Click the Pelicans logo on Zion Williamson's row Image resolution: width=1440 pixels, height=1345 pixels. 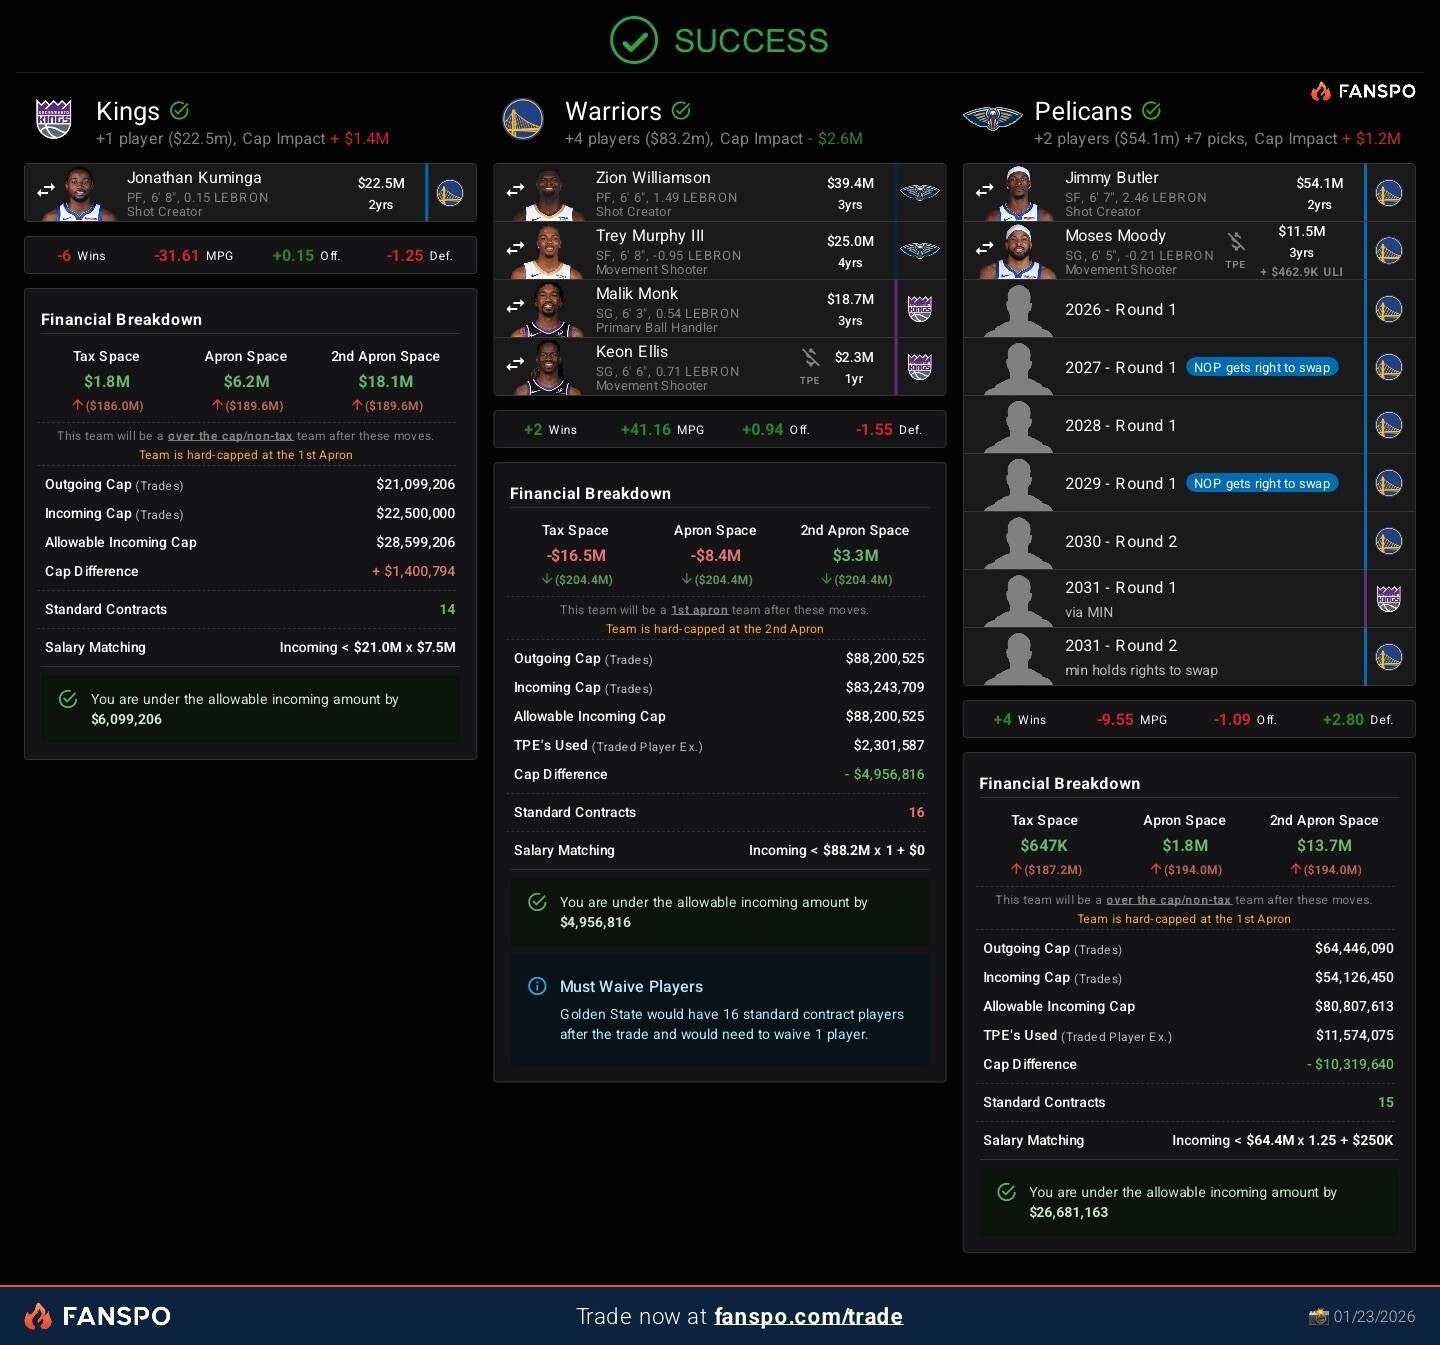point(919,193)
